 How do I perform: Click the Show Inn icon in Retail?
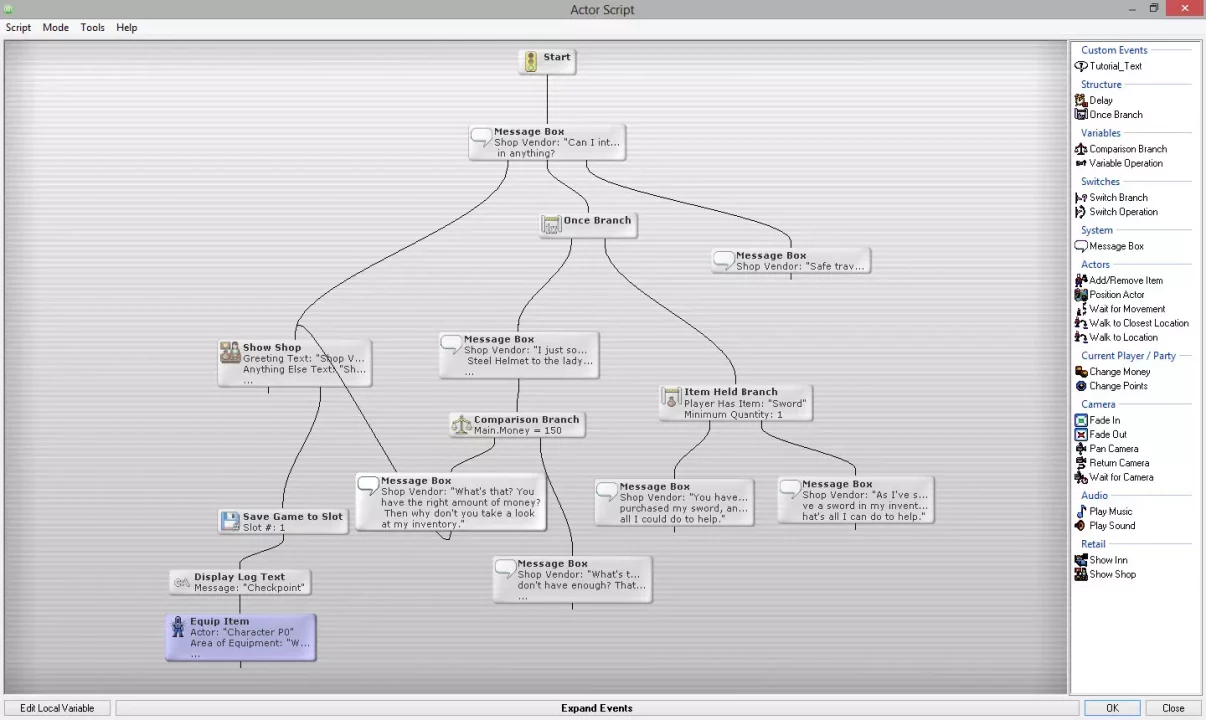pos(1081,561)
